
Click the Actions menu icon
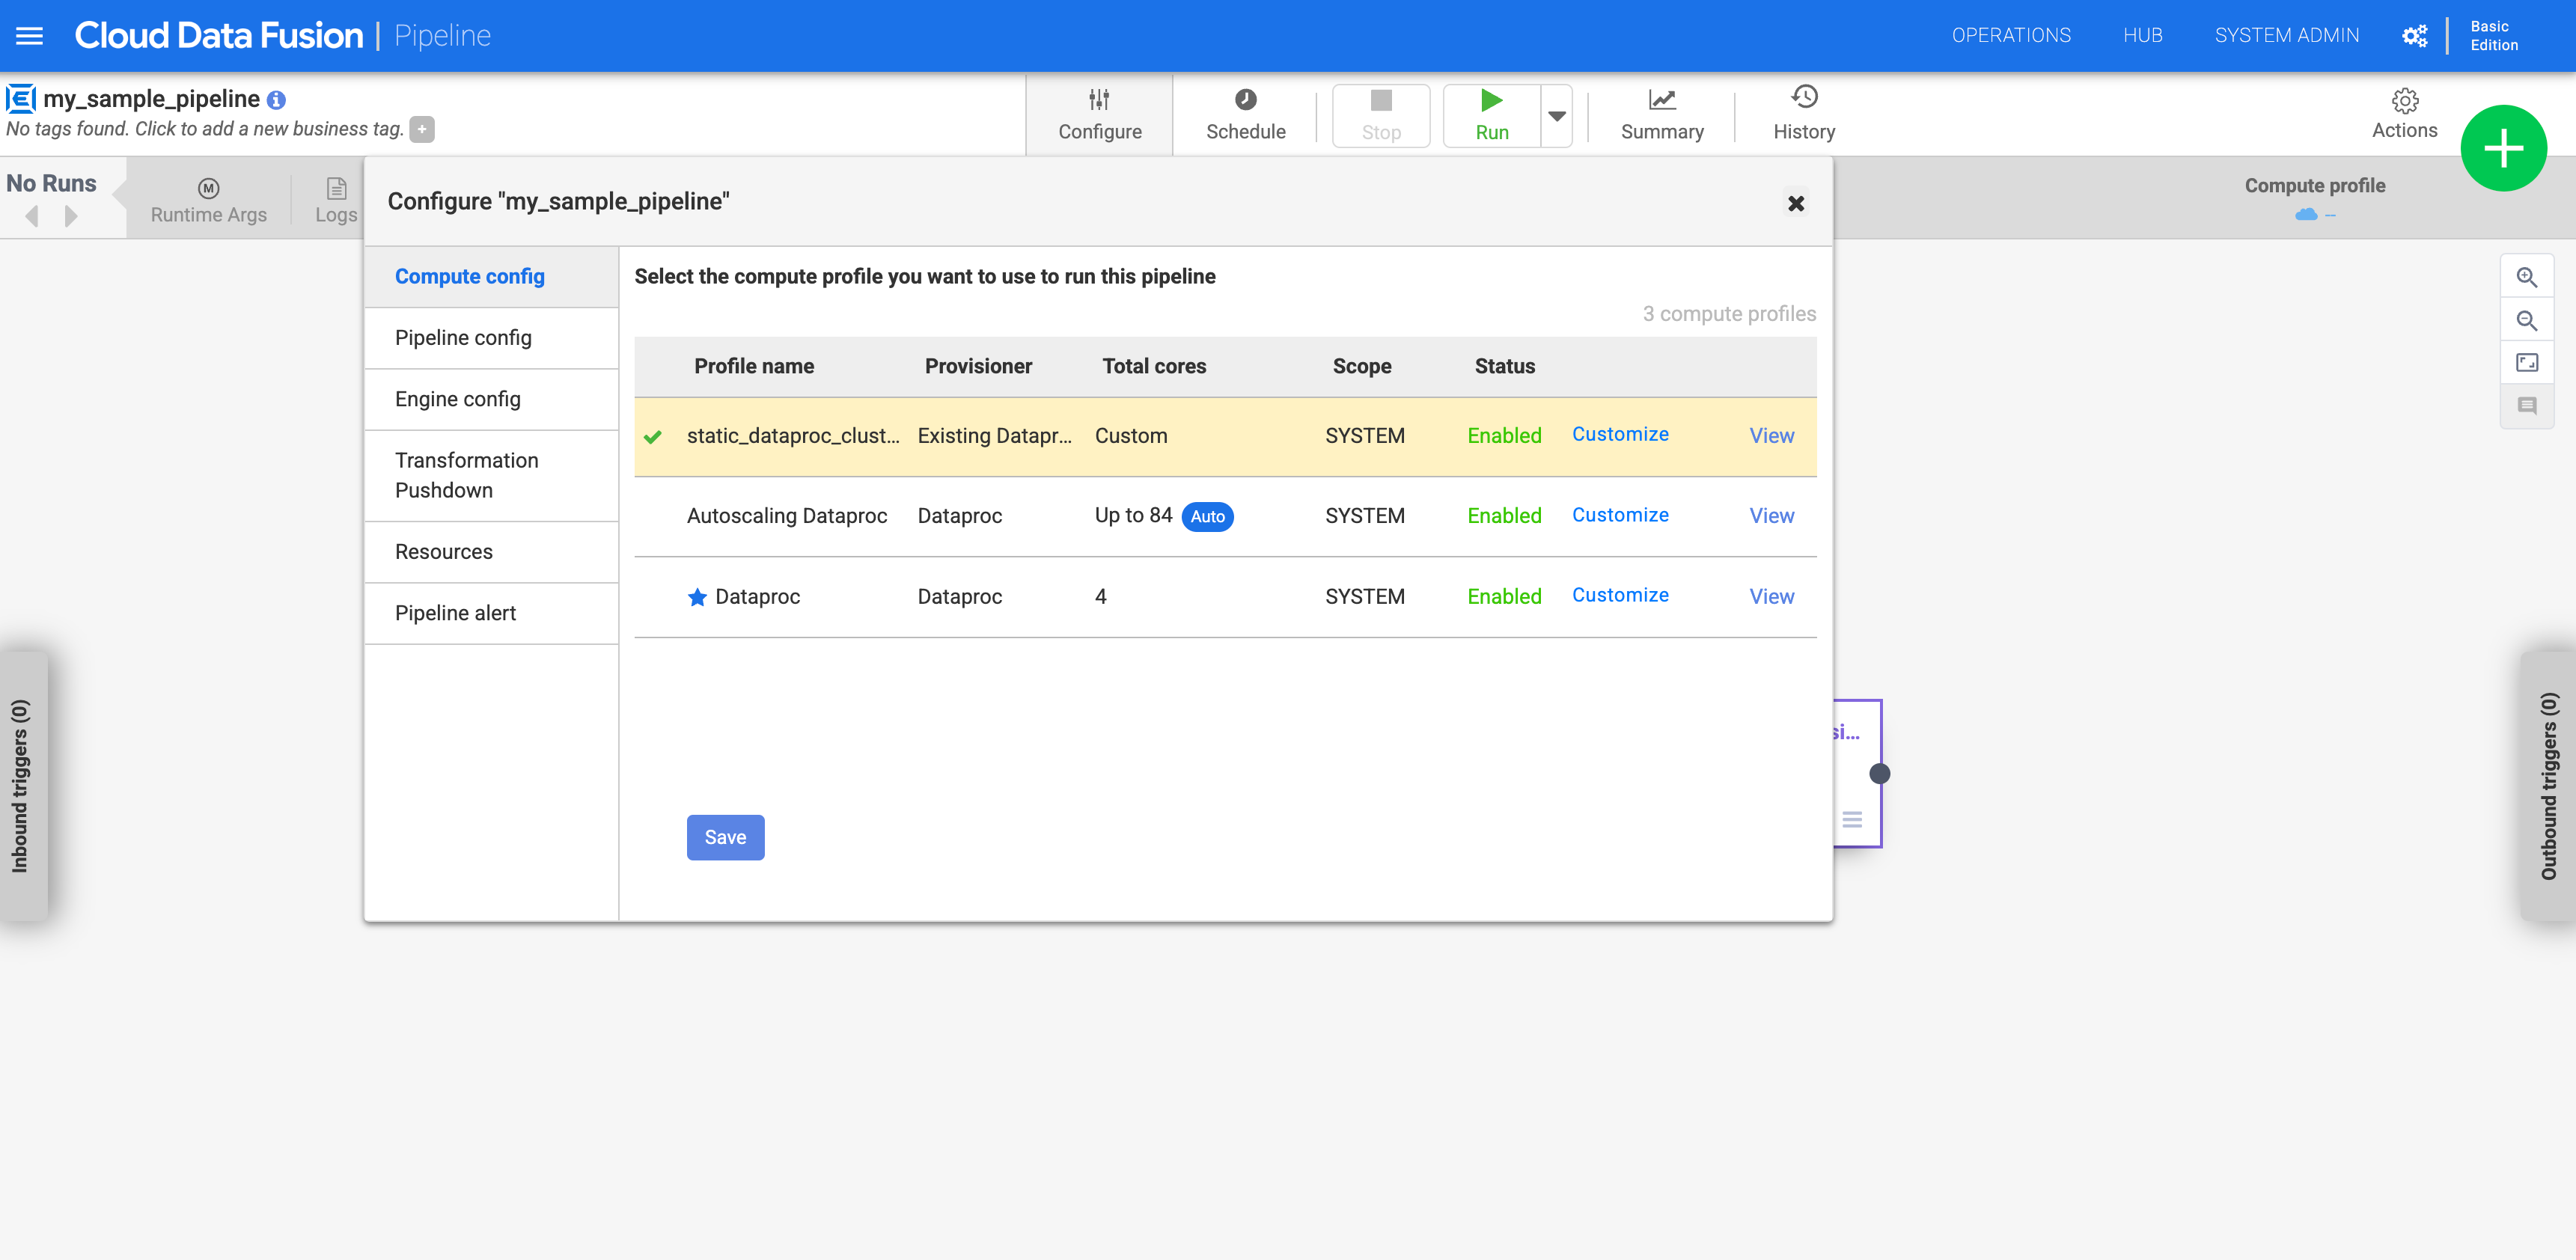2405,100
